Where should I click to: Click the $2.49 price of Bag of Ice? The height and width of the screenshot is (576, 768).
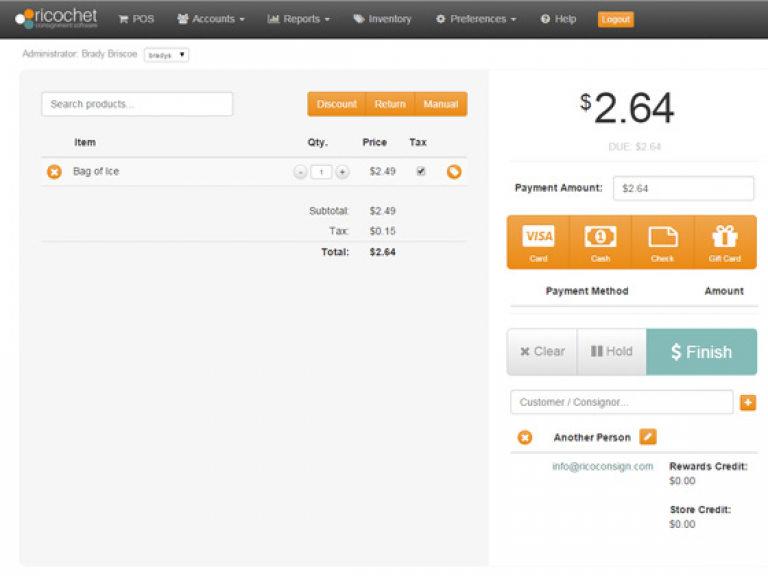pyautogui.click(x=383, y=171)
